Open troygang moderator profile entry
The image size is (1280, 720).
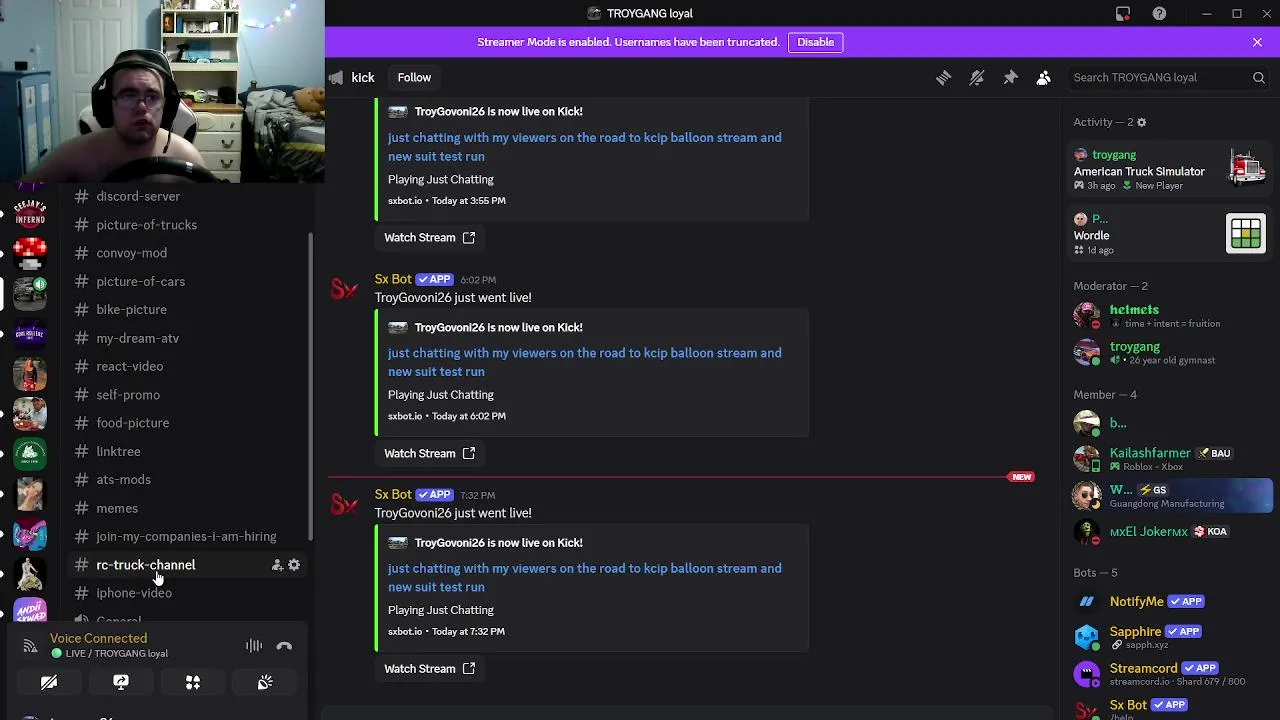(x=1170, y=353)
